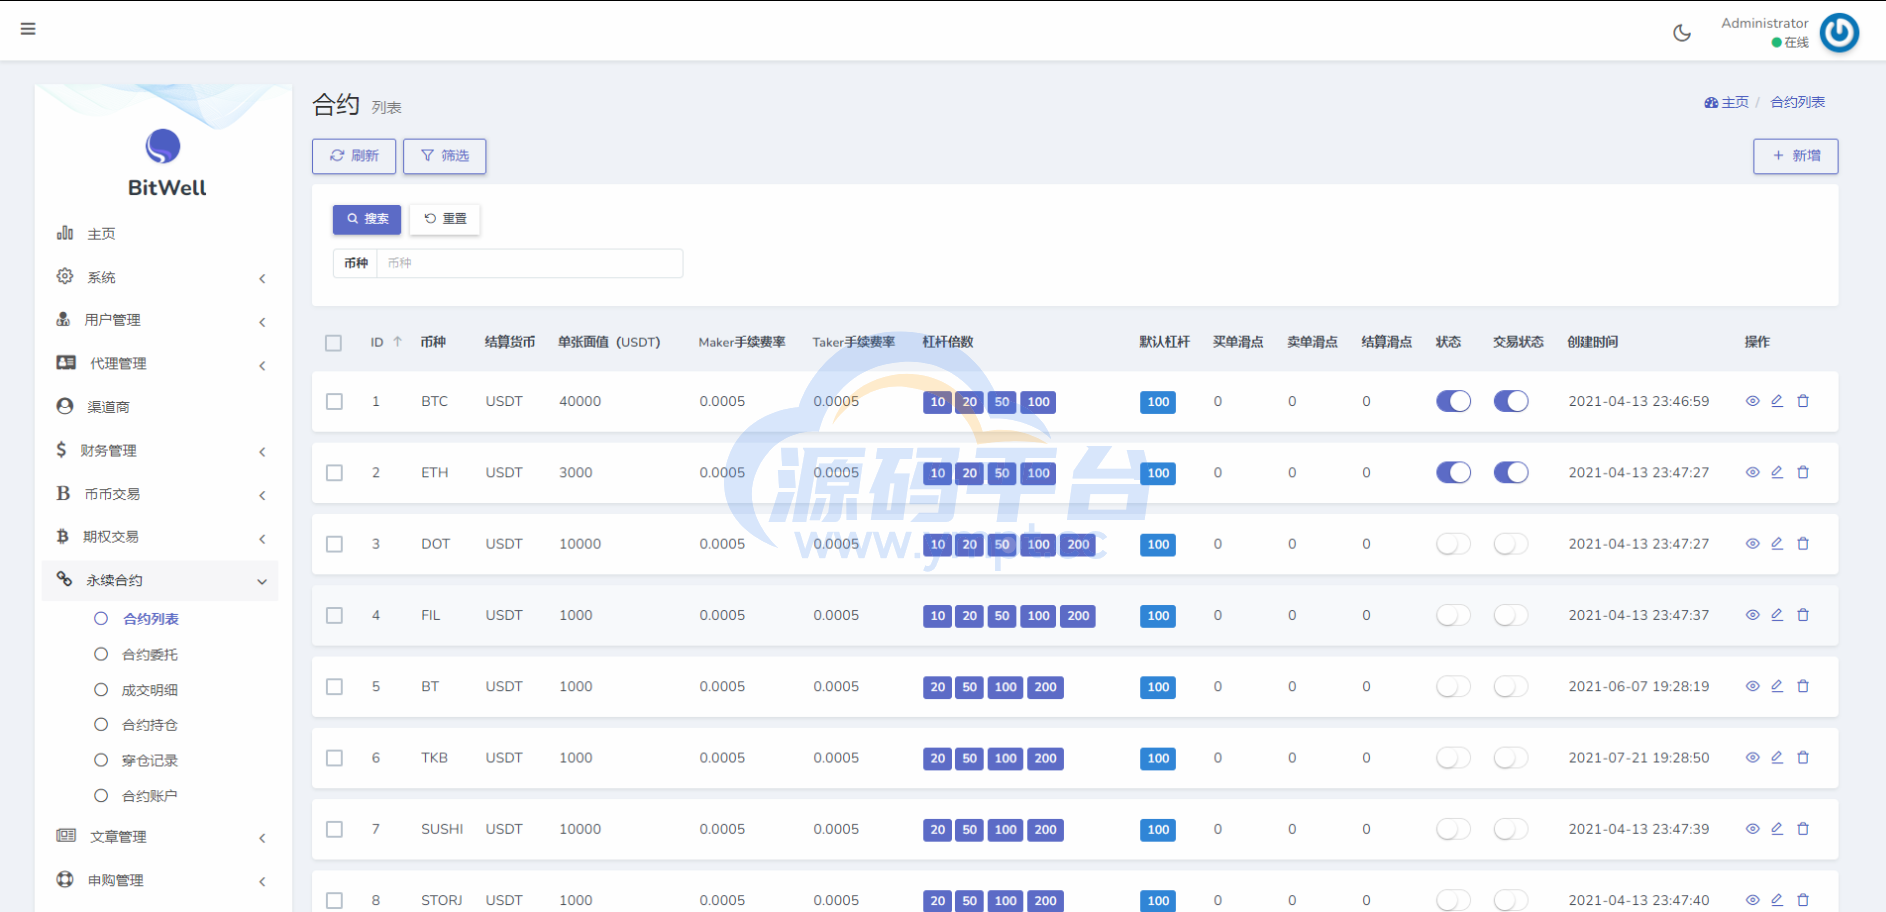View details of ETH contract (eye icon)

(1752, 472)
